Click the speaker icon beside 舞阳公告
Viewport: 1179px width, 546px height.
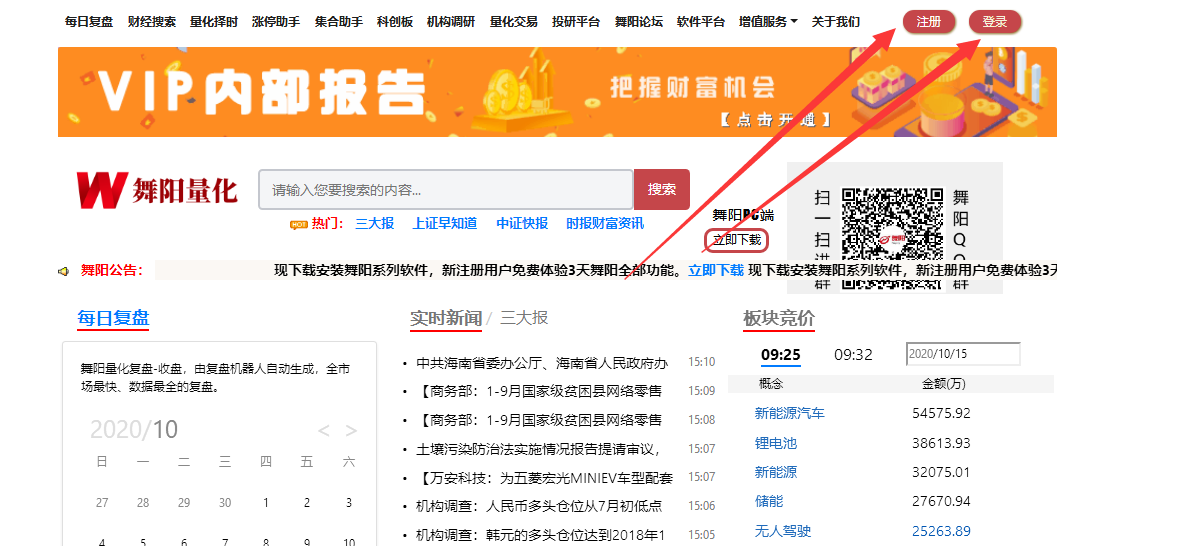tap(63, 271)
